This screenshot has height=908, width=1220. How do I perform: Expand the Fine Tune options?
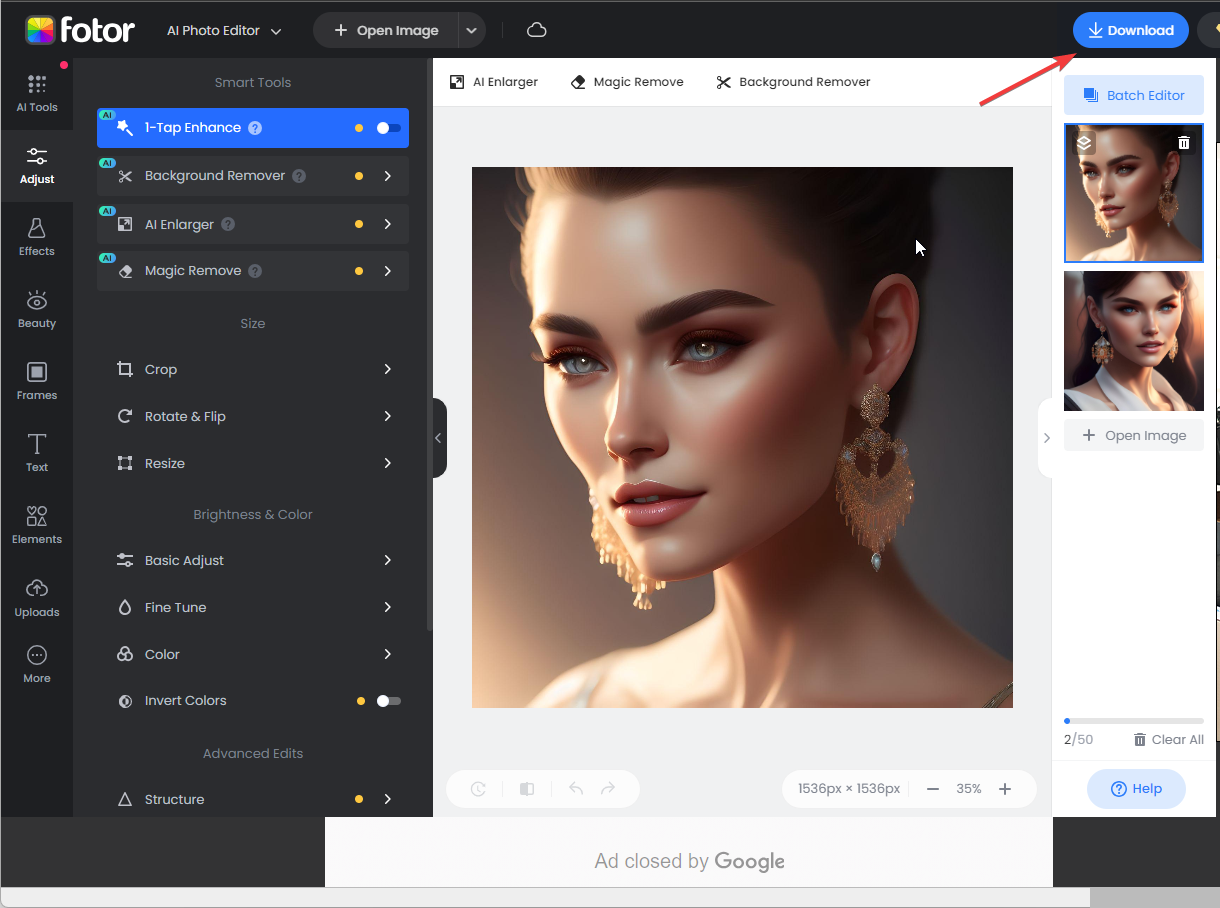coord(253,608)
